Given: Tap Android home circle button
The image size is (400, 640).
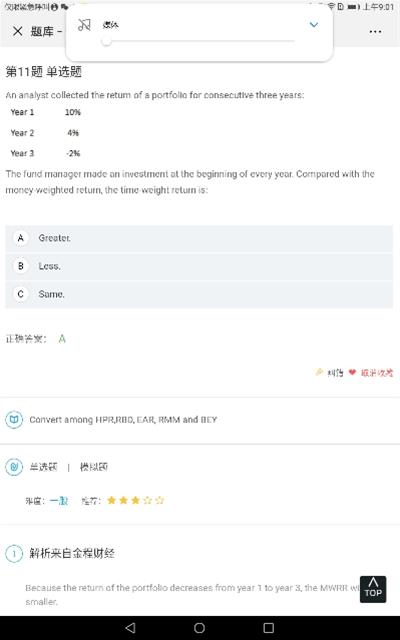Looking at the screenshot, I should click(199, 628).
